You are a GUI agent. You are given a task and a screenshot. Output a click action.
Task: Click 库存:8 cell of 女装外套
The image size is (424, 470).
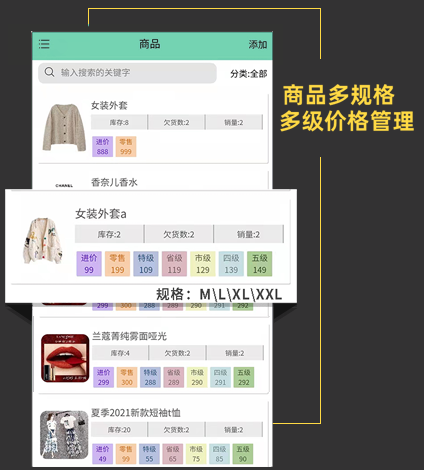click(x=119, y=122)
